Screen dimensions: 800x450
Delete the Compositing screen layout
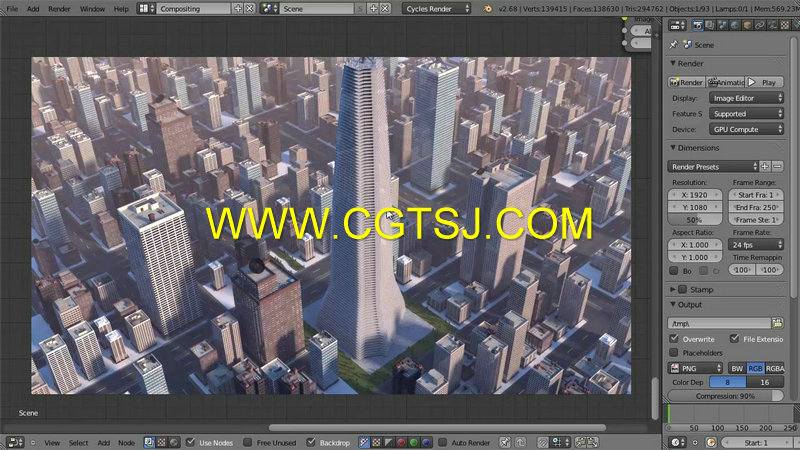click(249, 9)
